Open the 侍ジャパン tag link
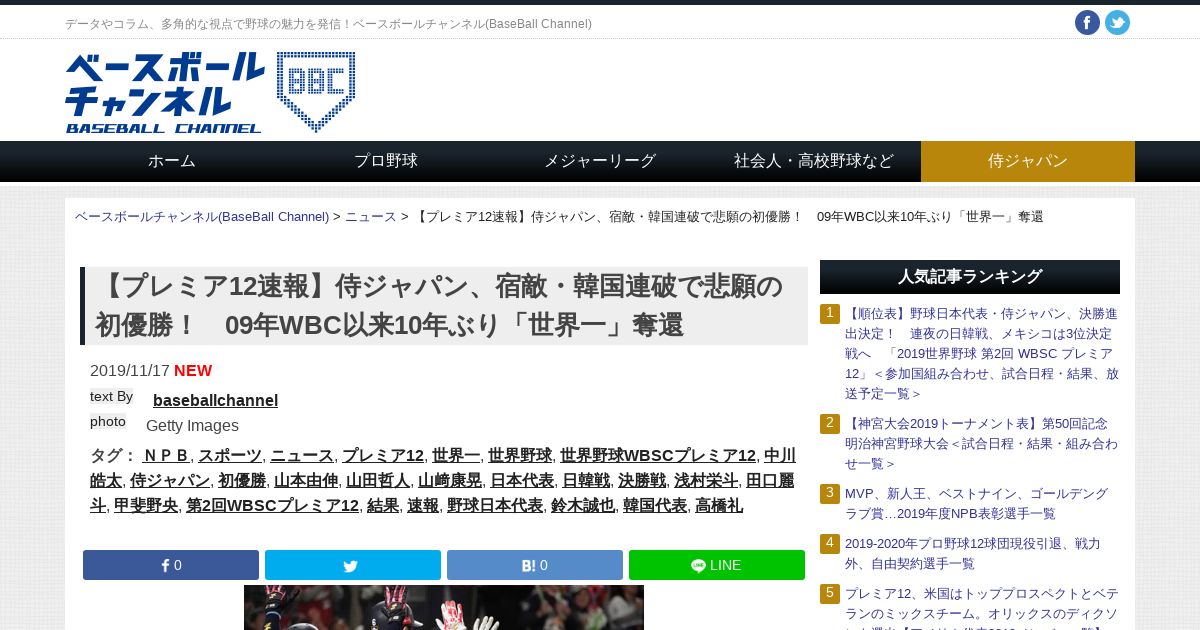Image resolution: width=1200 pixels, height=630 pixels. click(170, 480)
